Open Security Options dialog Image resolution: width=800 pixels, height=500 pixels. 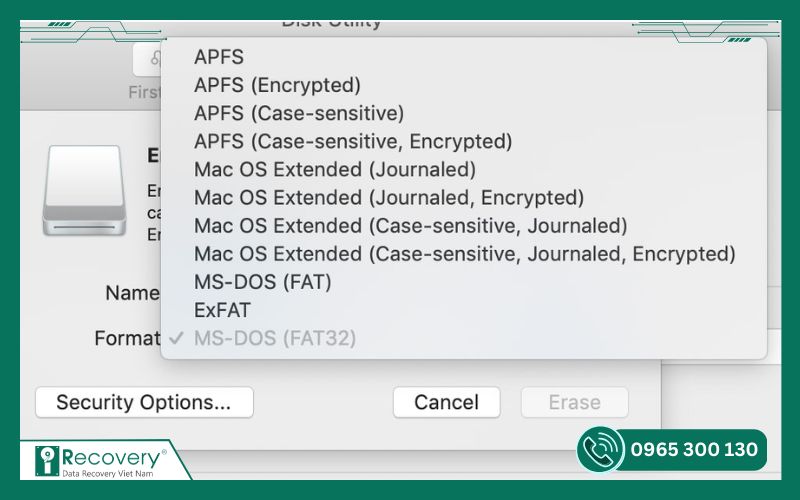point(144,402)
